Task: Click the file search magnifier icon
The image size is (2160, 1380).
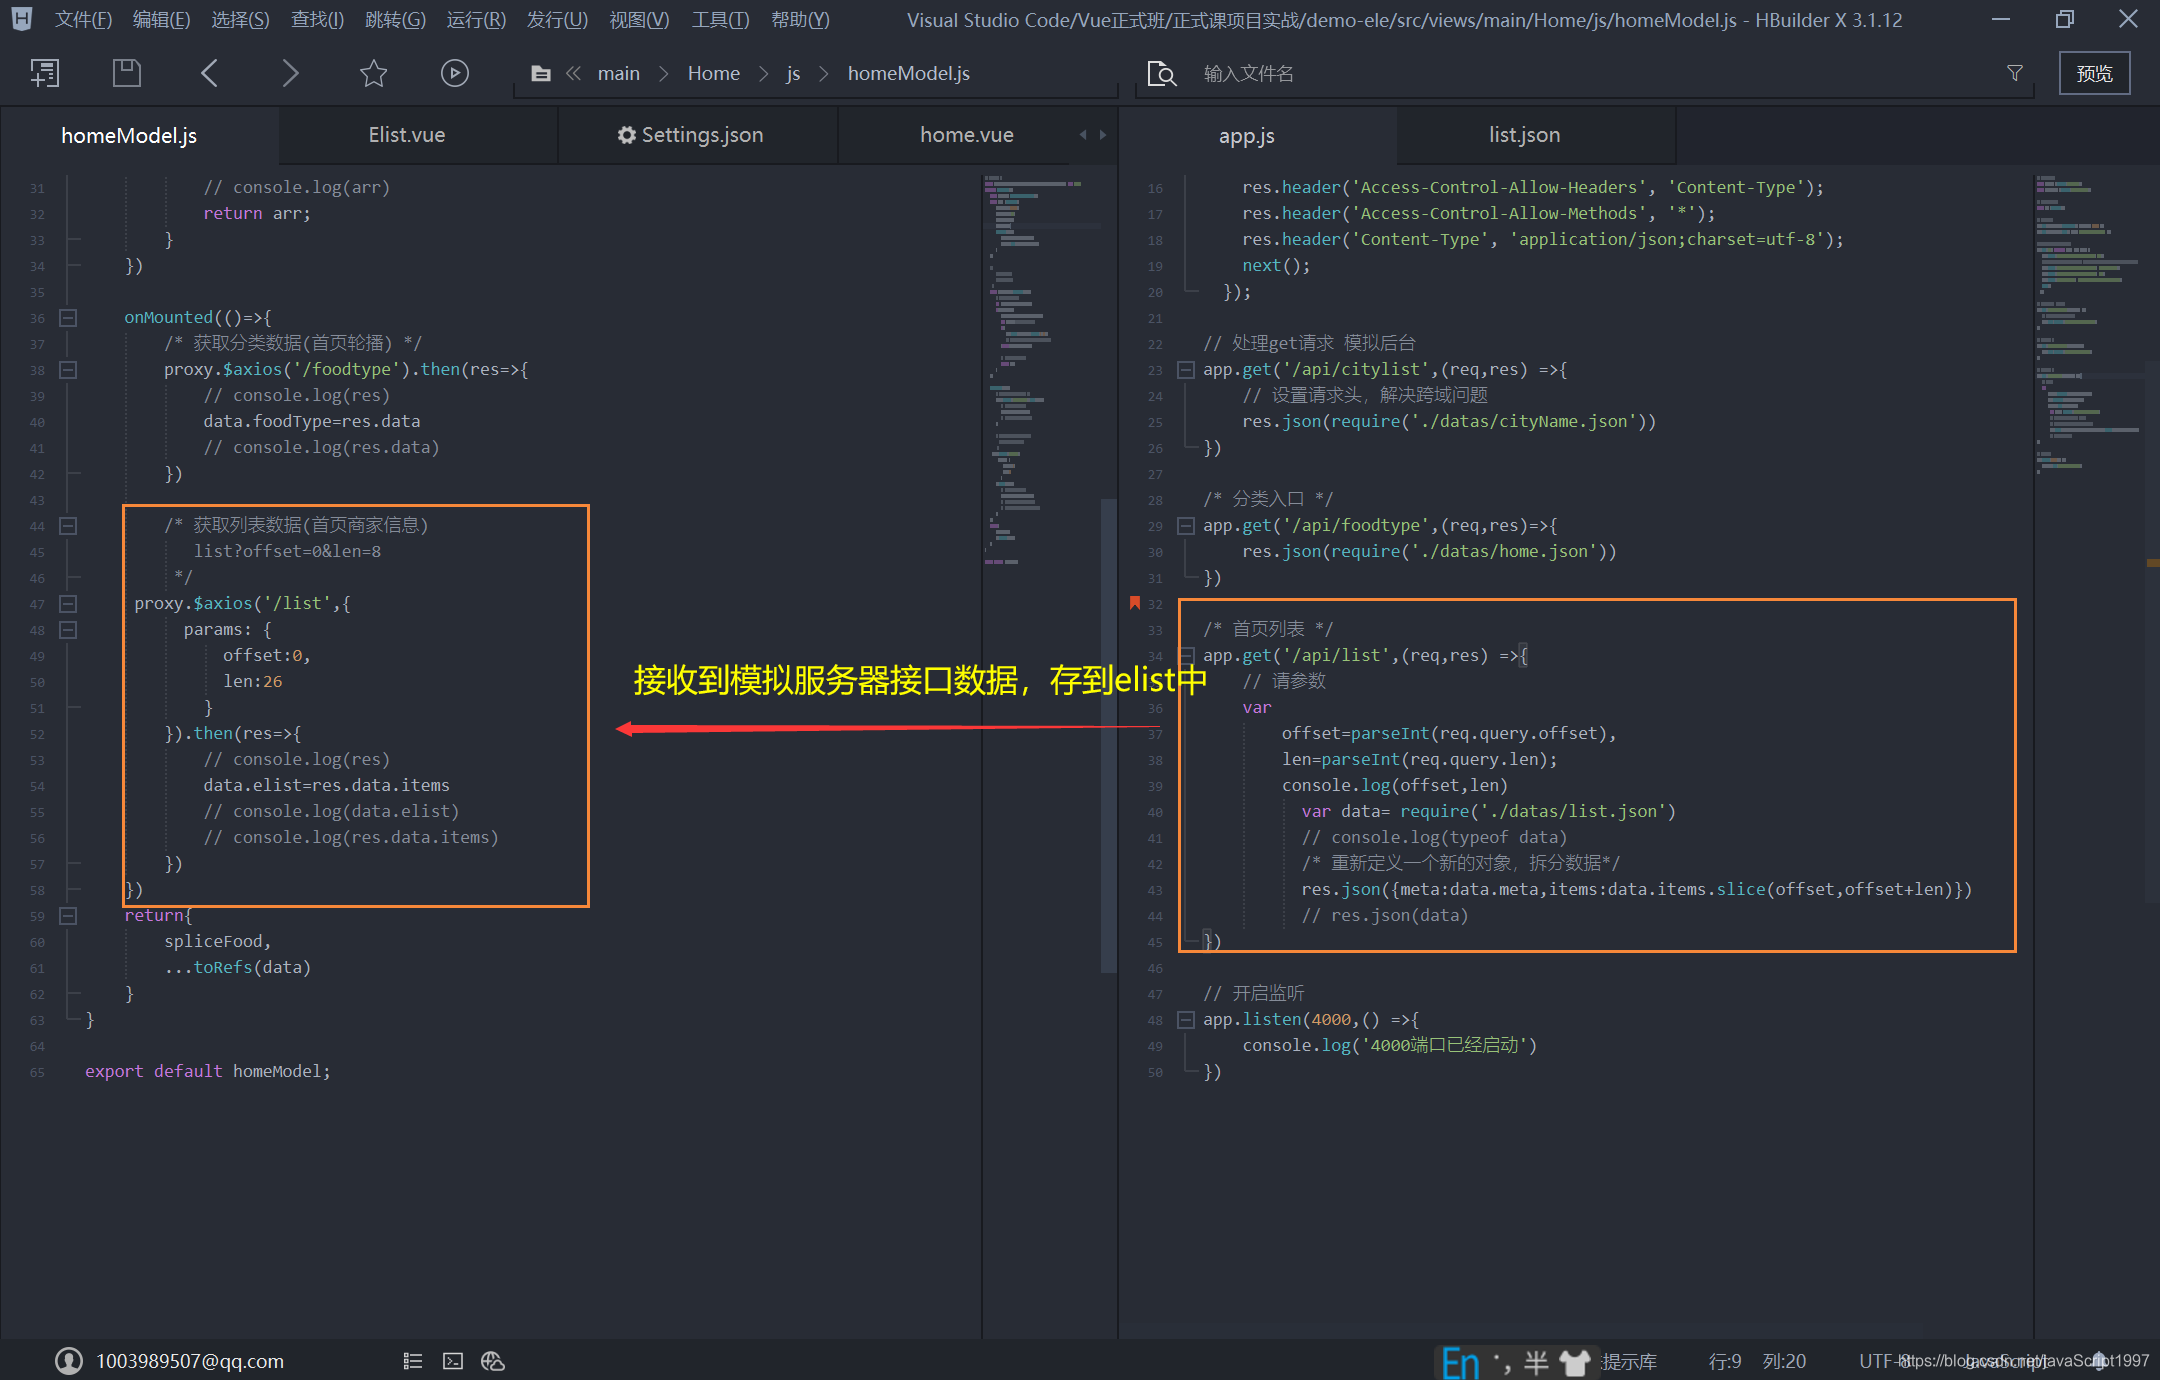Action: click(x=1162, y=73)
